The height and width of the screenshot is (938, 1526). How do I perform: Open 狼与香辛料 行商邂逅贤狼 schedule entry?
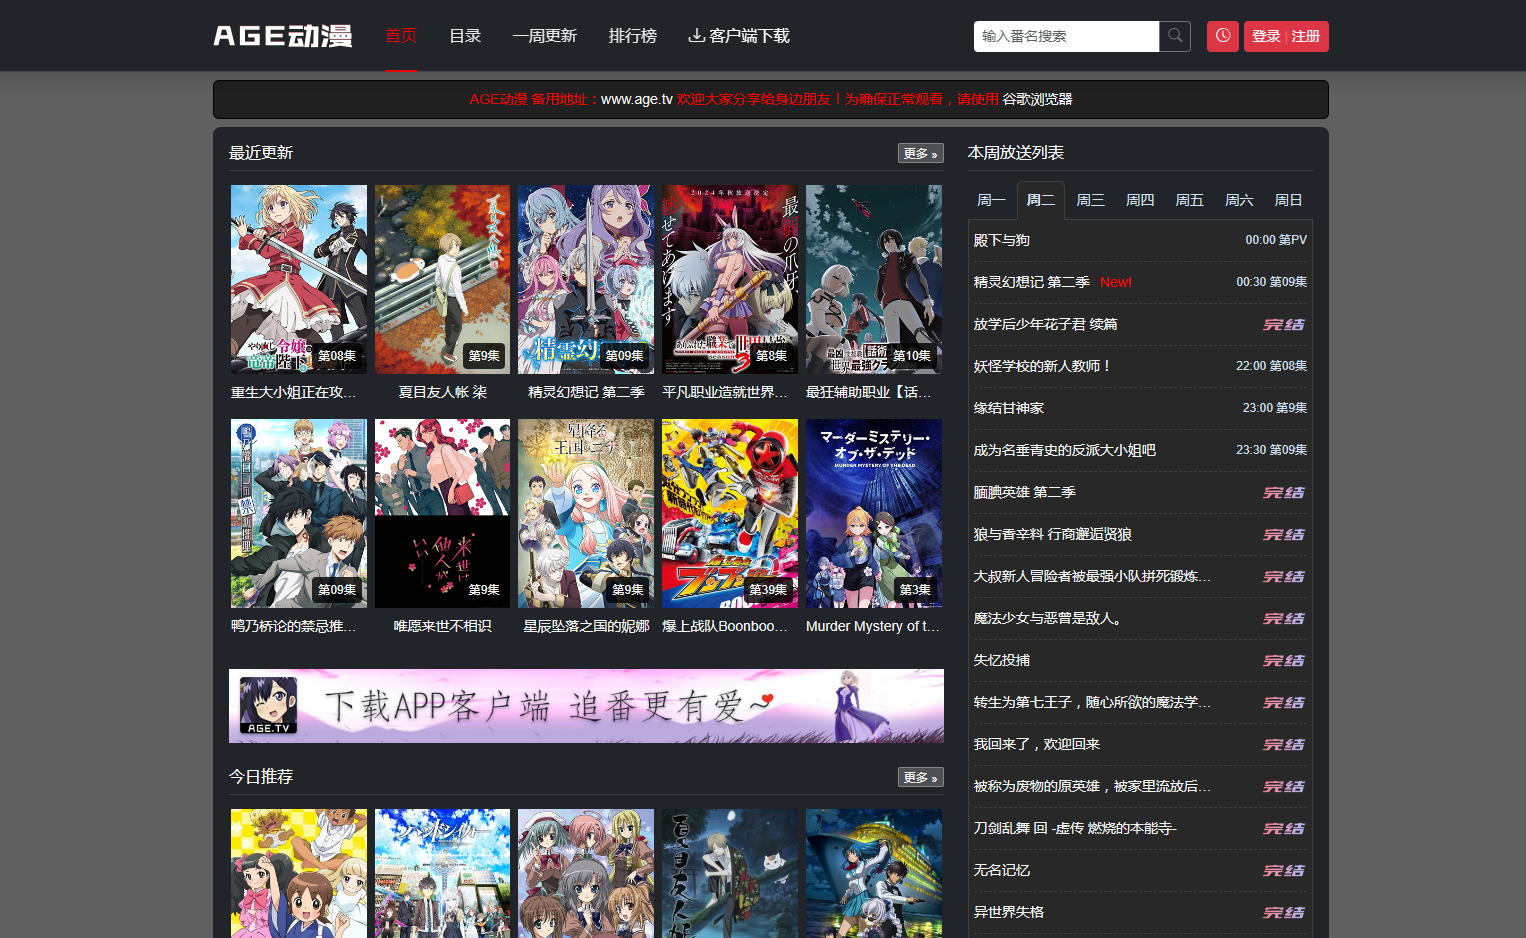1053,534
